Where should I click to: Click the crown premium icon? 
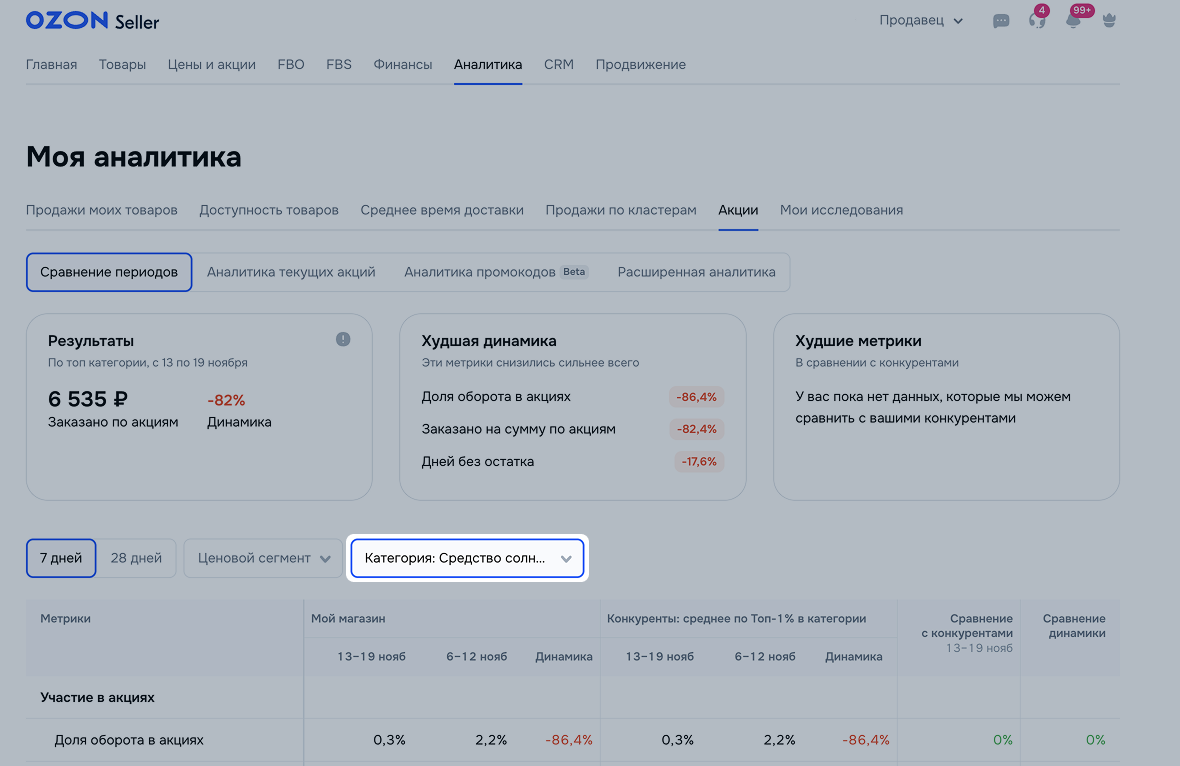coord(1109,21)
